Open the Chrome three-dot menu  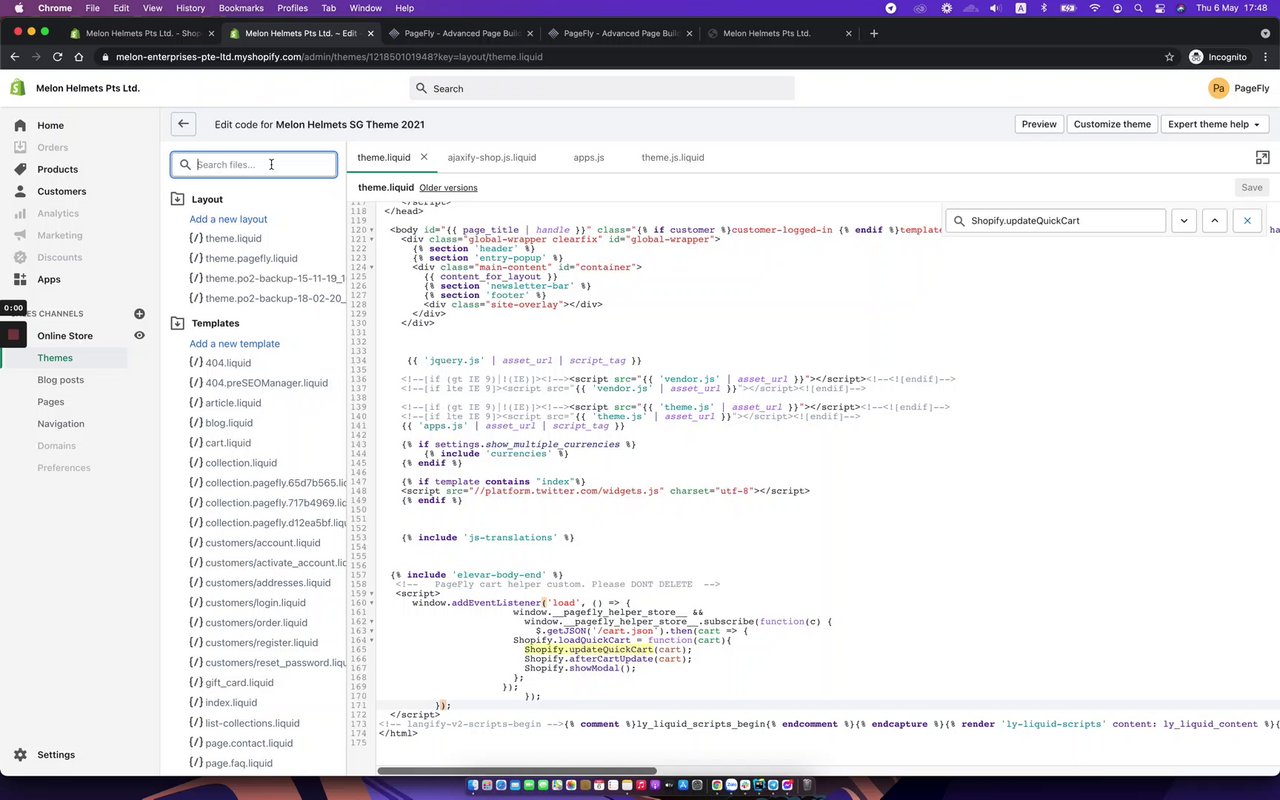point(1266,57)
